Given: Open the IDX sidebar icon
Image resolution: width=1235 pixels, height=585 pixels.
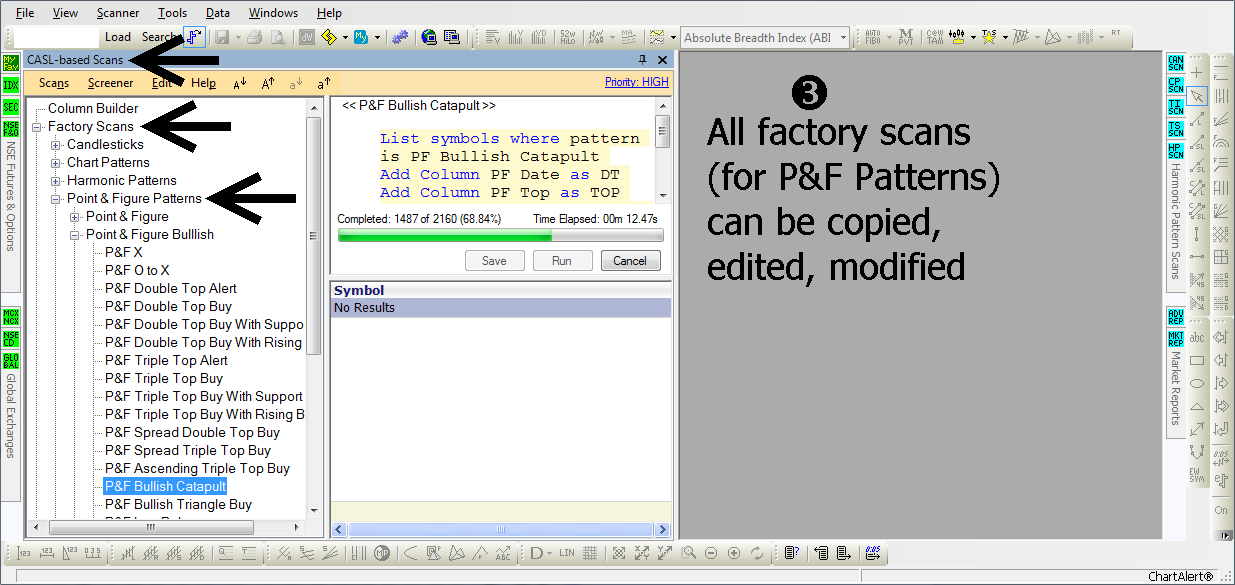Looking at the screenshot, I should pos(11,85).
